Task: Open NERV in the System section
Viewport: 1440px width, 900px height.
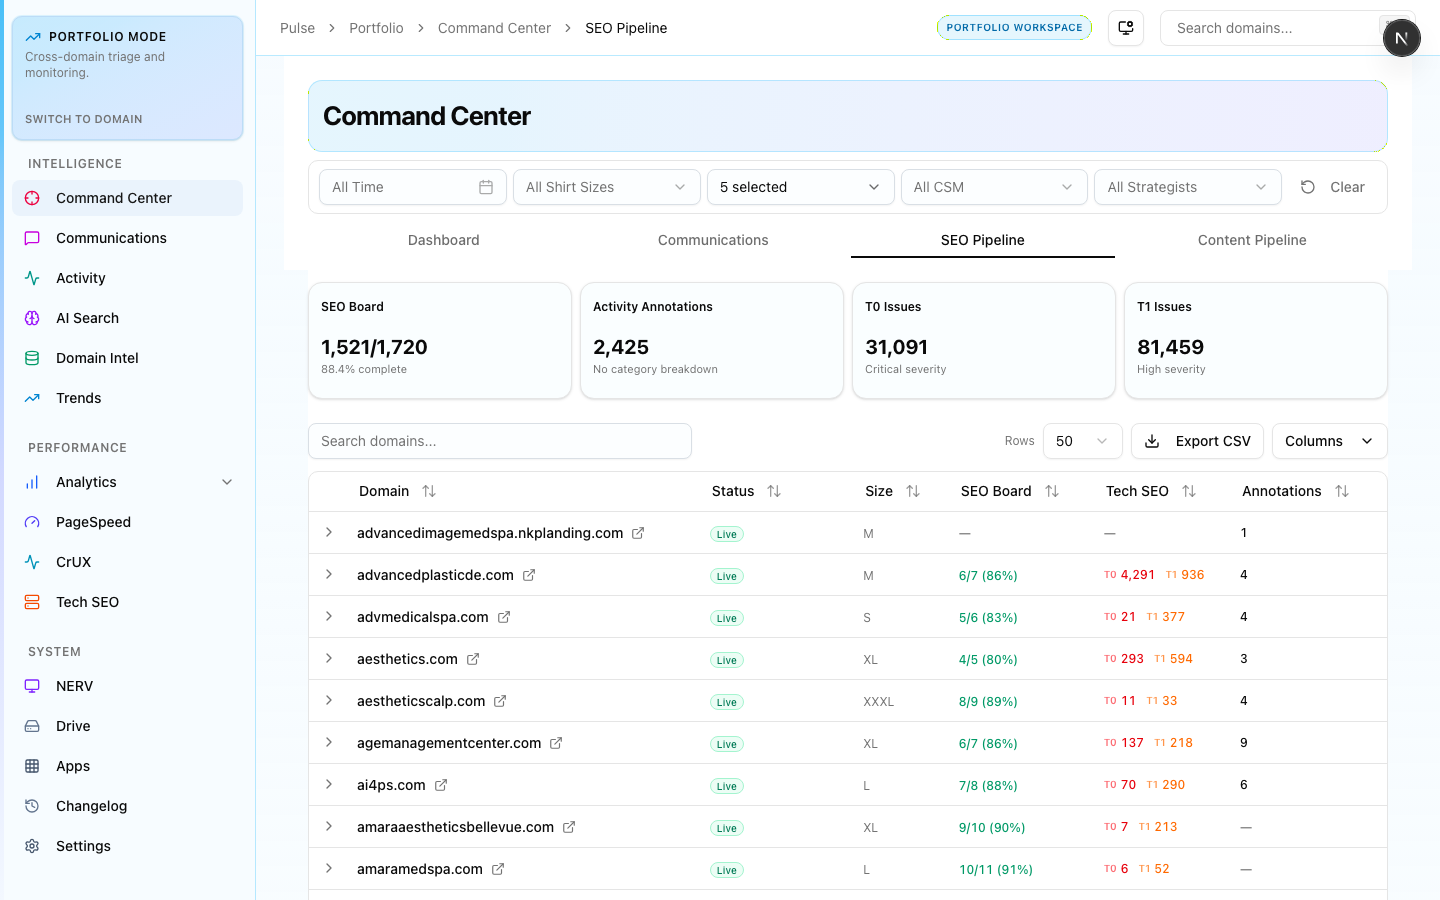Action: tap(74, 686)
